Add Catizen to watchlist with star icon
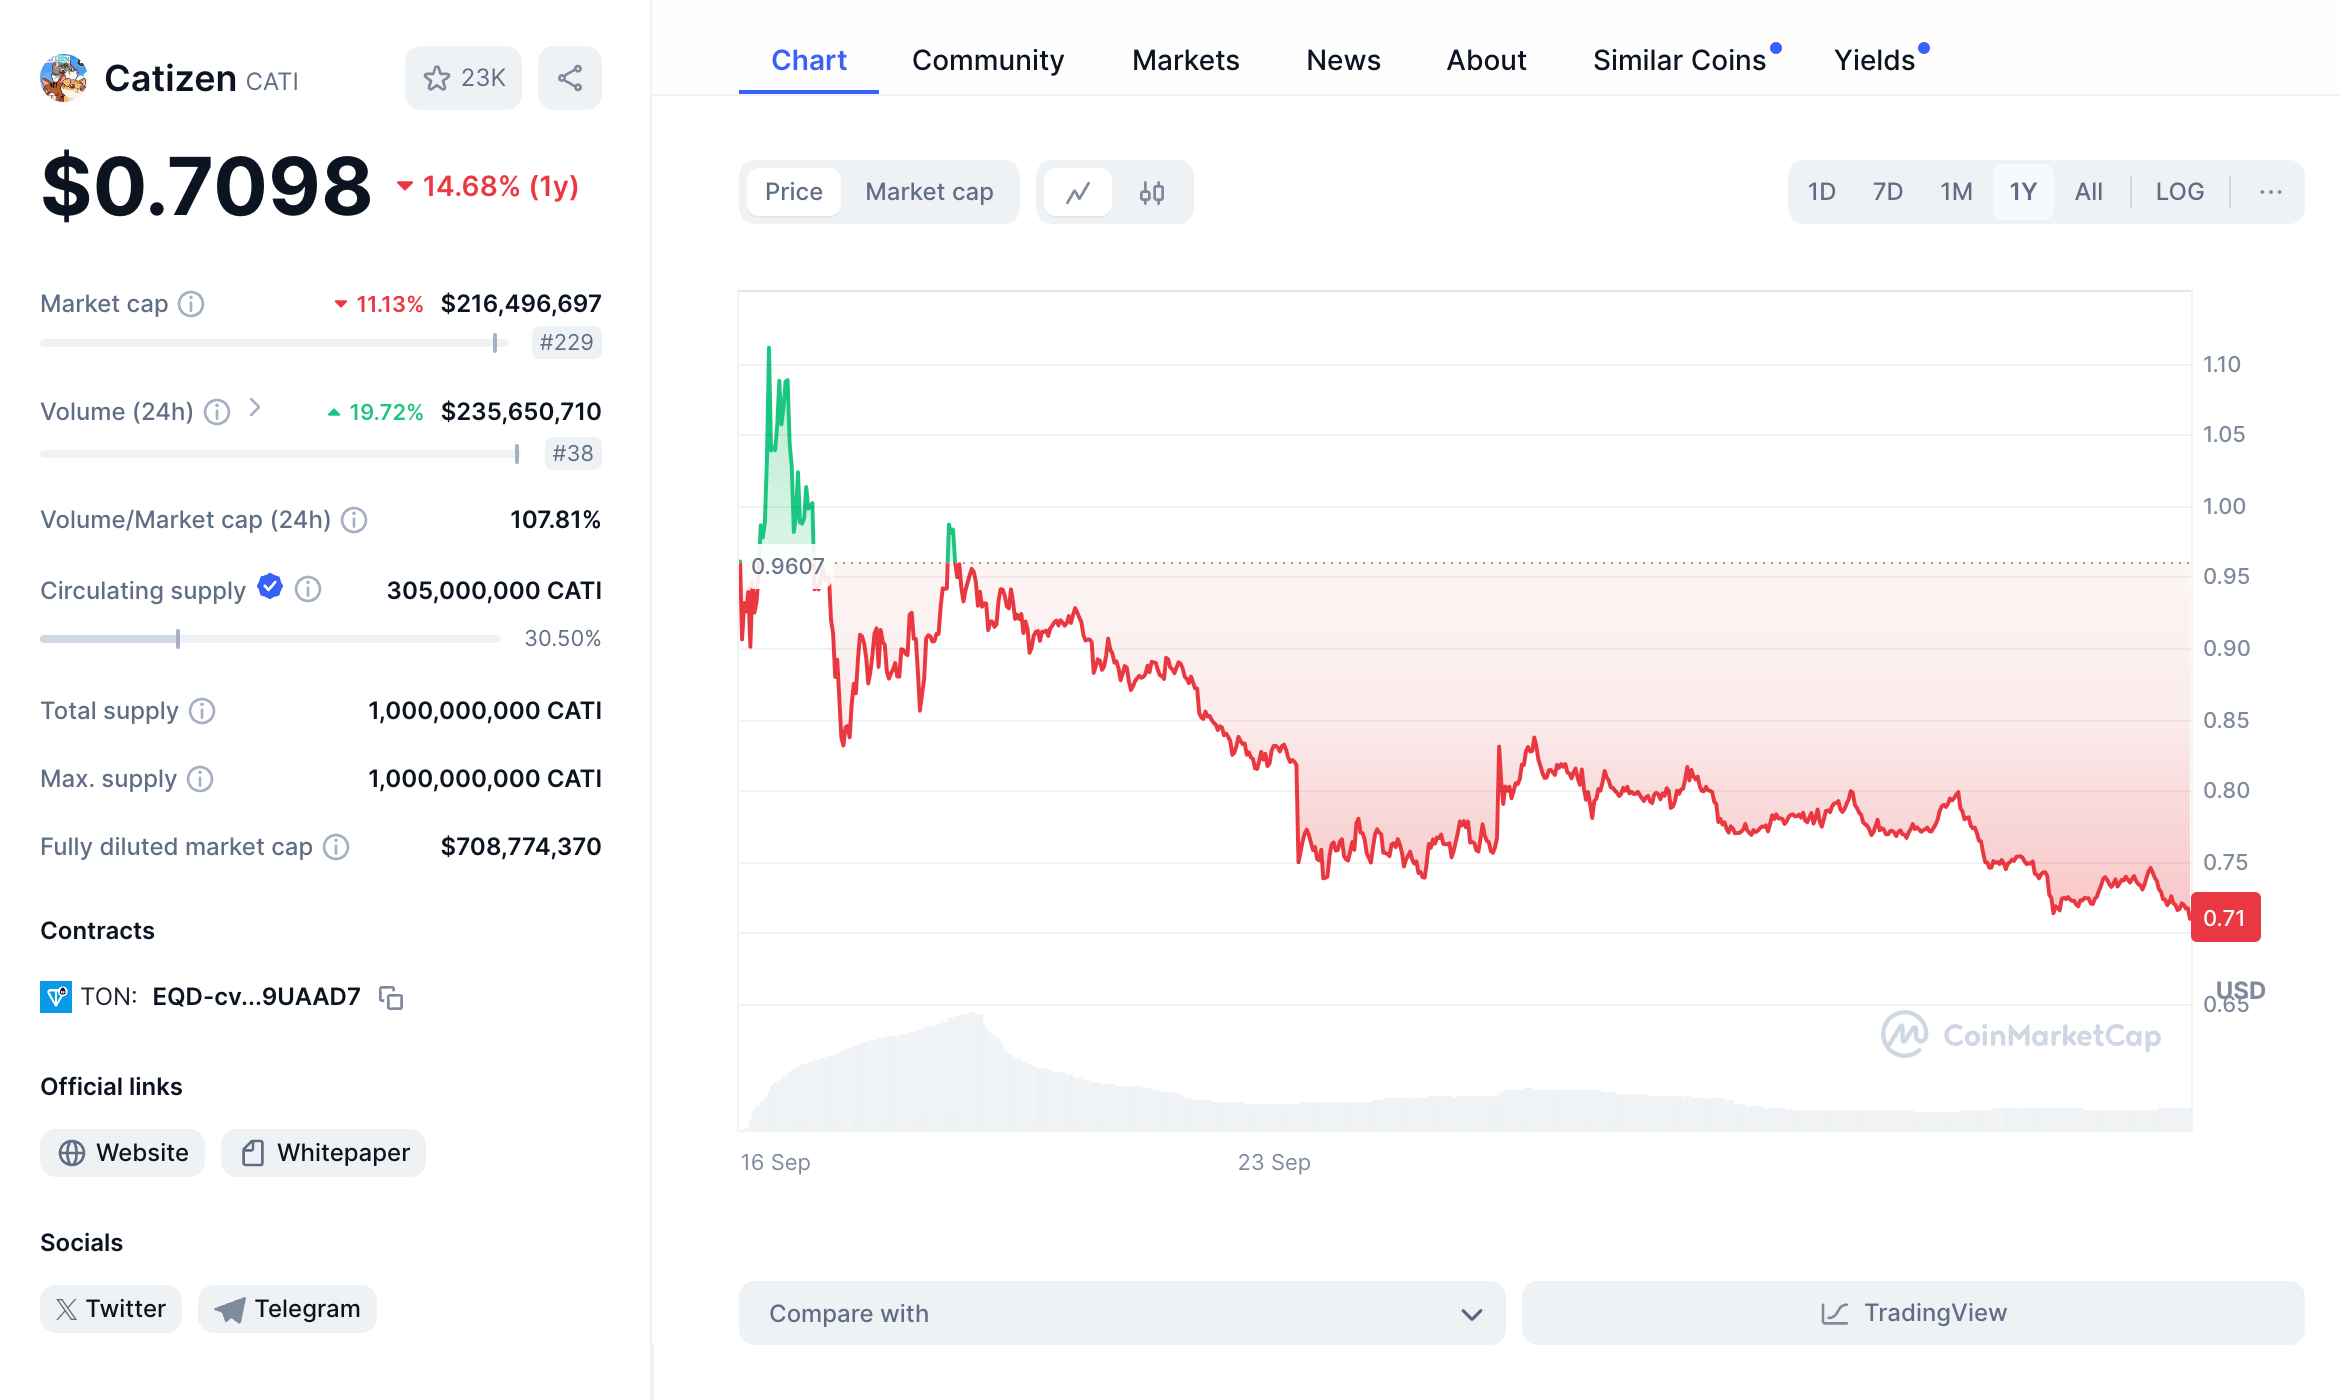Screen dimensions: 2340x1400 [x=463, y=78]
